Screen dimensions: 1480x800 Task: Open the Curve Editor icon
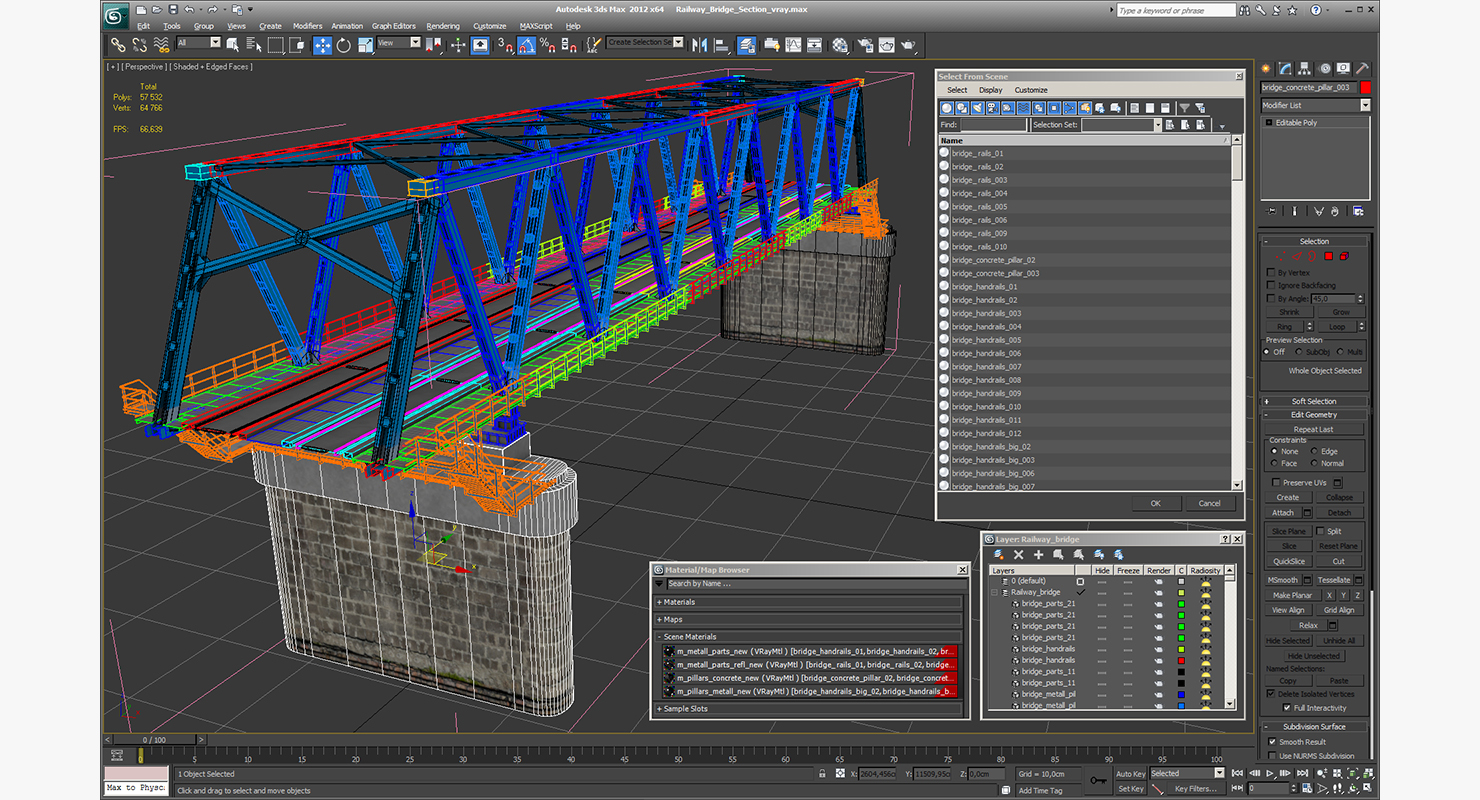click(x=794, y=45)
